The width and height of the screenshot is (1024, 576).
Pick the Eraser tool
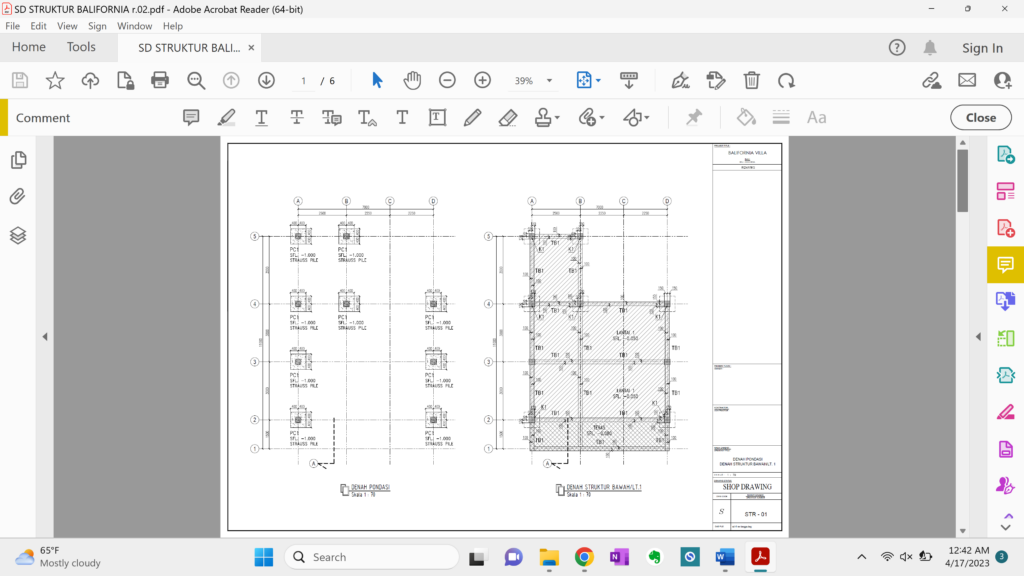click(x=507, y=117)
